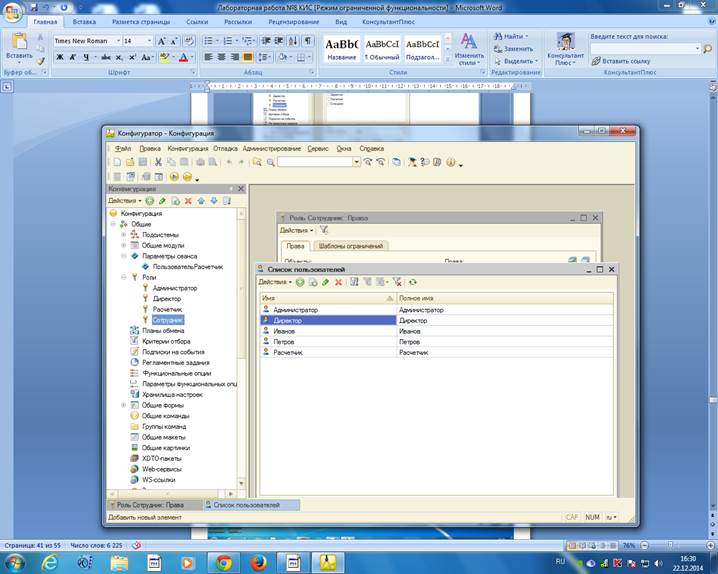
Task: Open Google Chrome from taskbar
Action: (x=224, y=563)
